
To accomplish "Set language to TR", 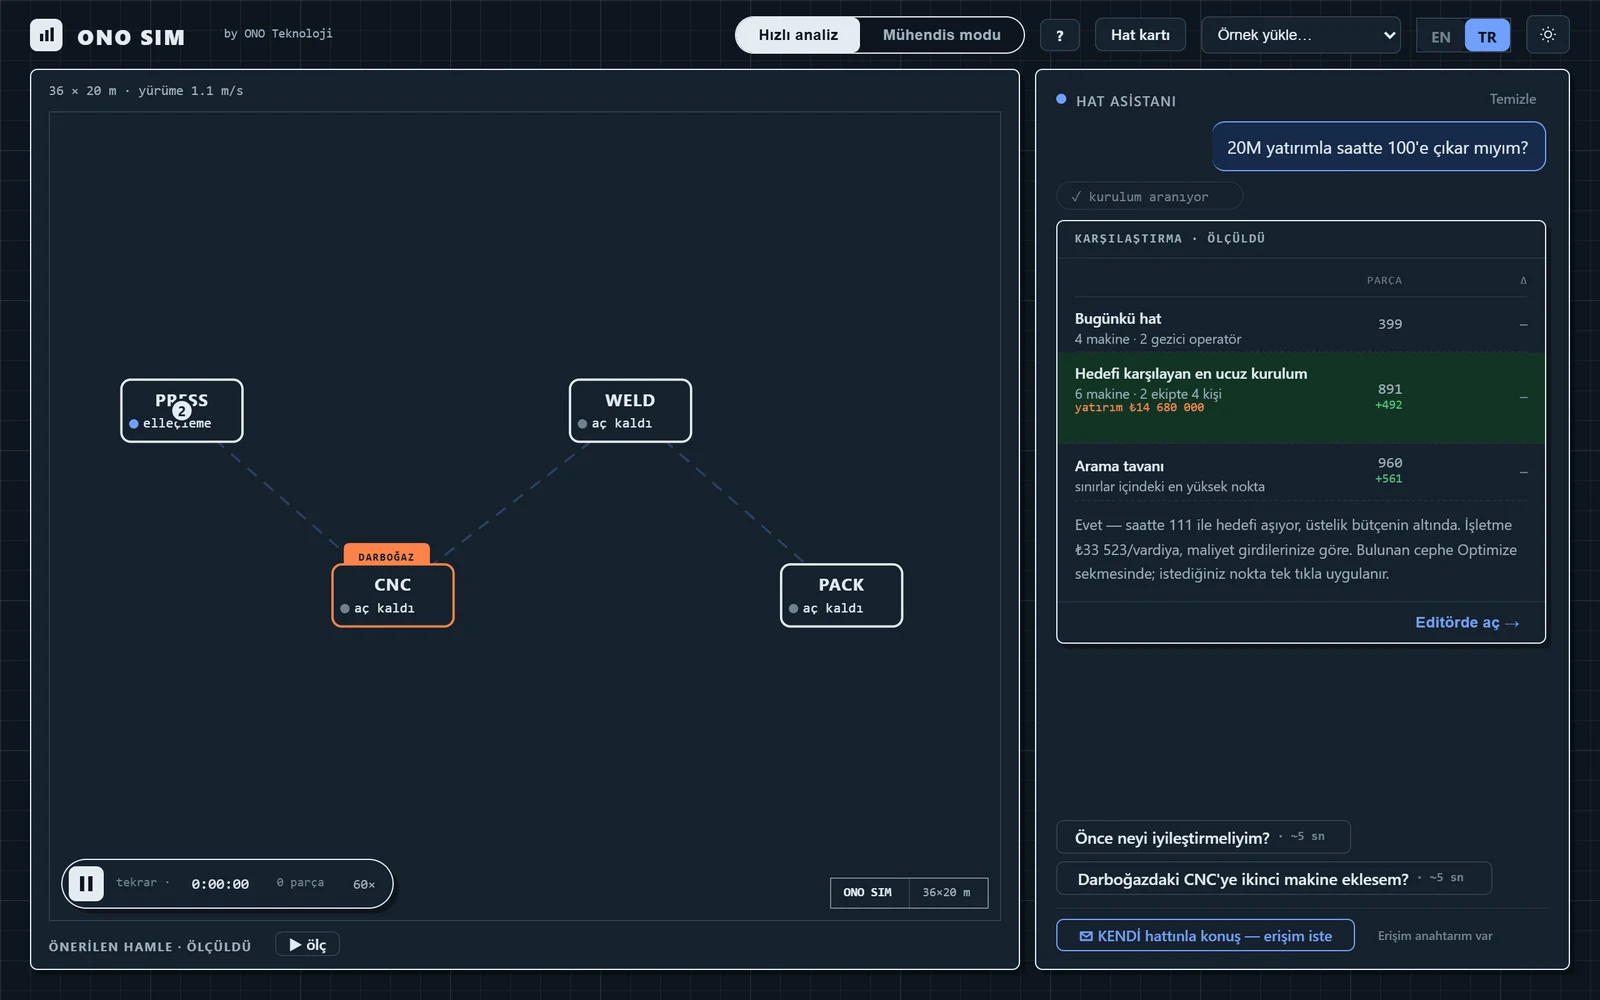I will (x=1487, y=36).
